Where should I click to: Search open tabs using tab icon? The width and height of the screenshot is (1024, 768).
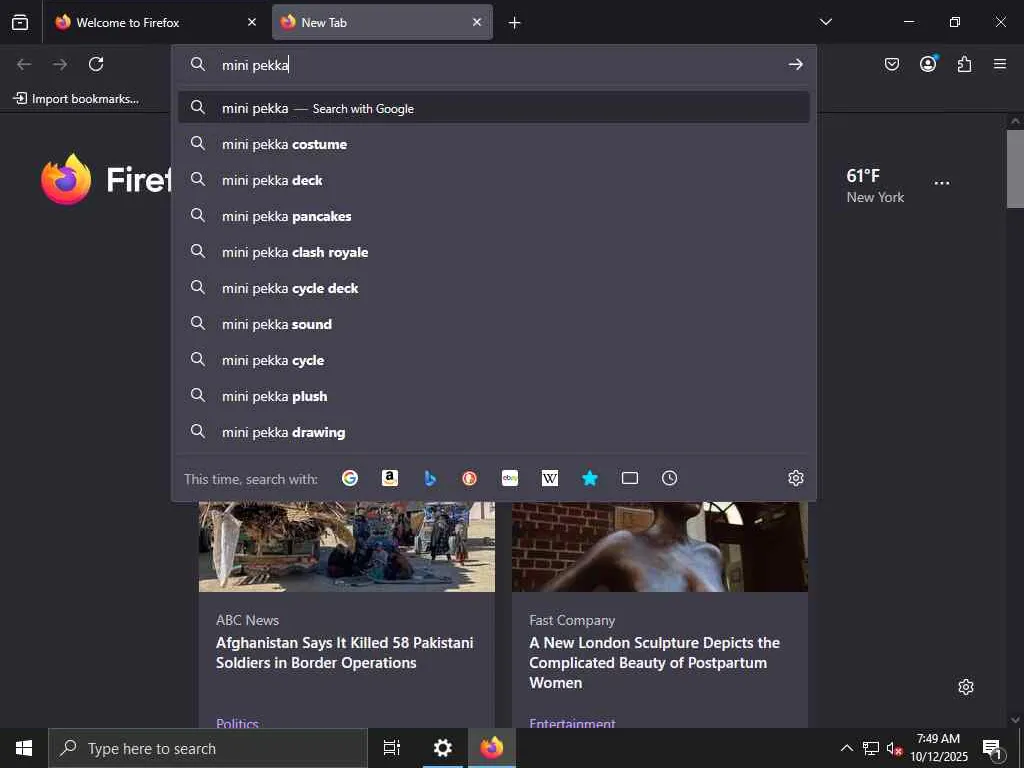[x=630, y=478]
